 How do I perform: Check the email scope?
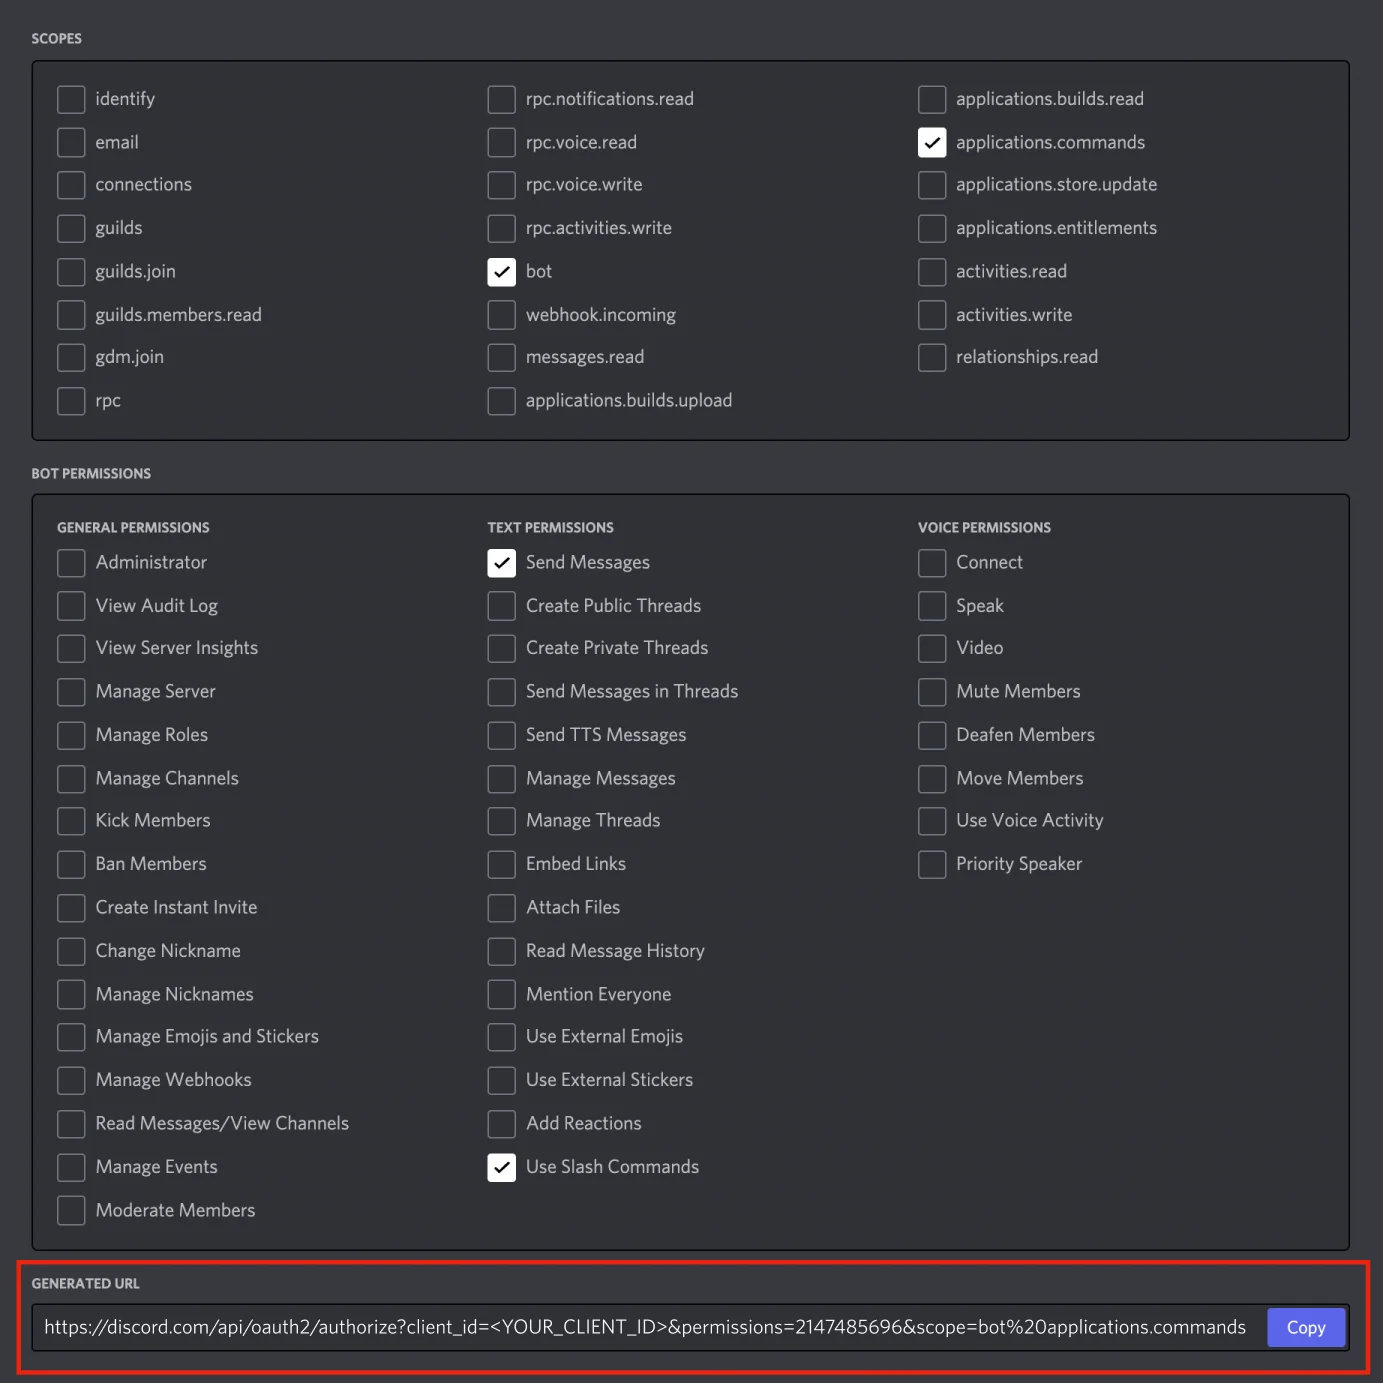coord(71,142)
